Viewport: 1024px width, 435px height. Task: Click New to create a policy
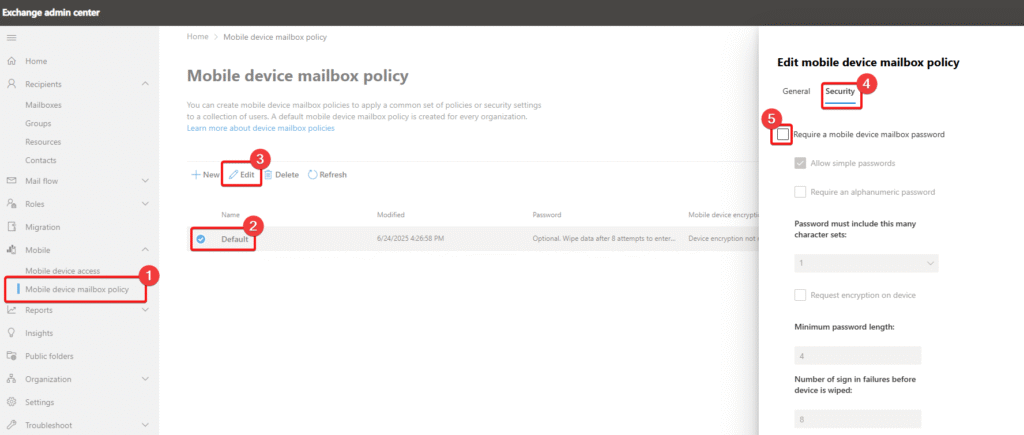tap(205, 175)
